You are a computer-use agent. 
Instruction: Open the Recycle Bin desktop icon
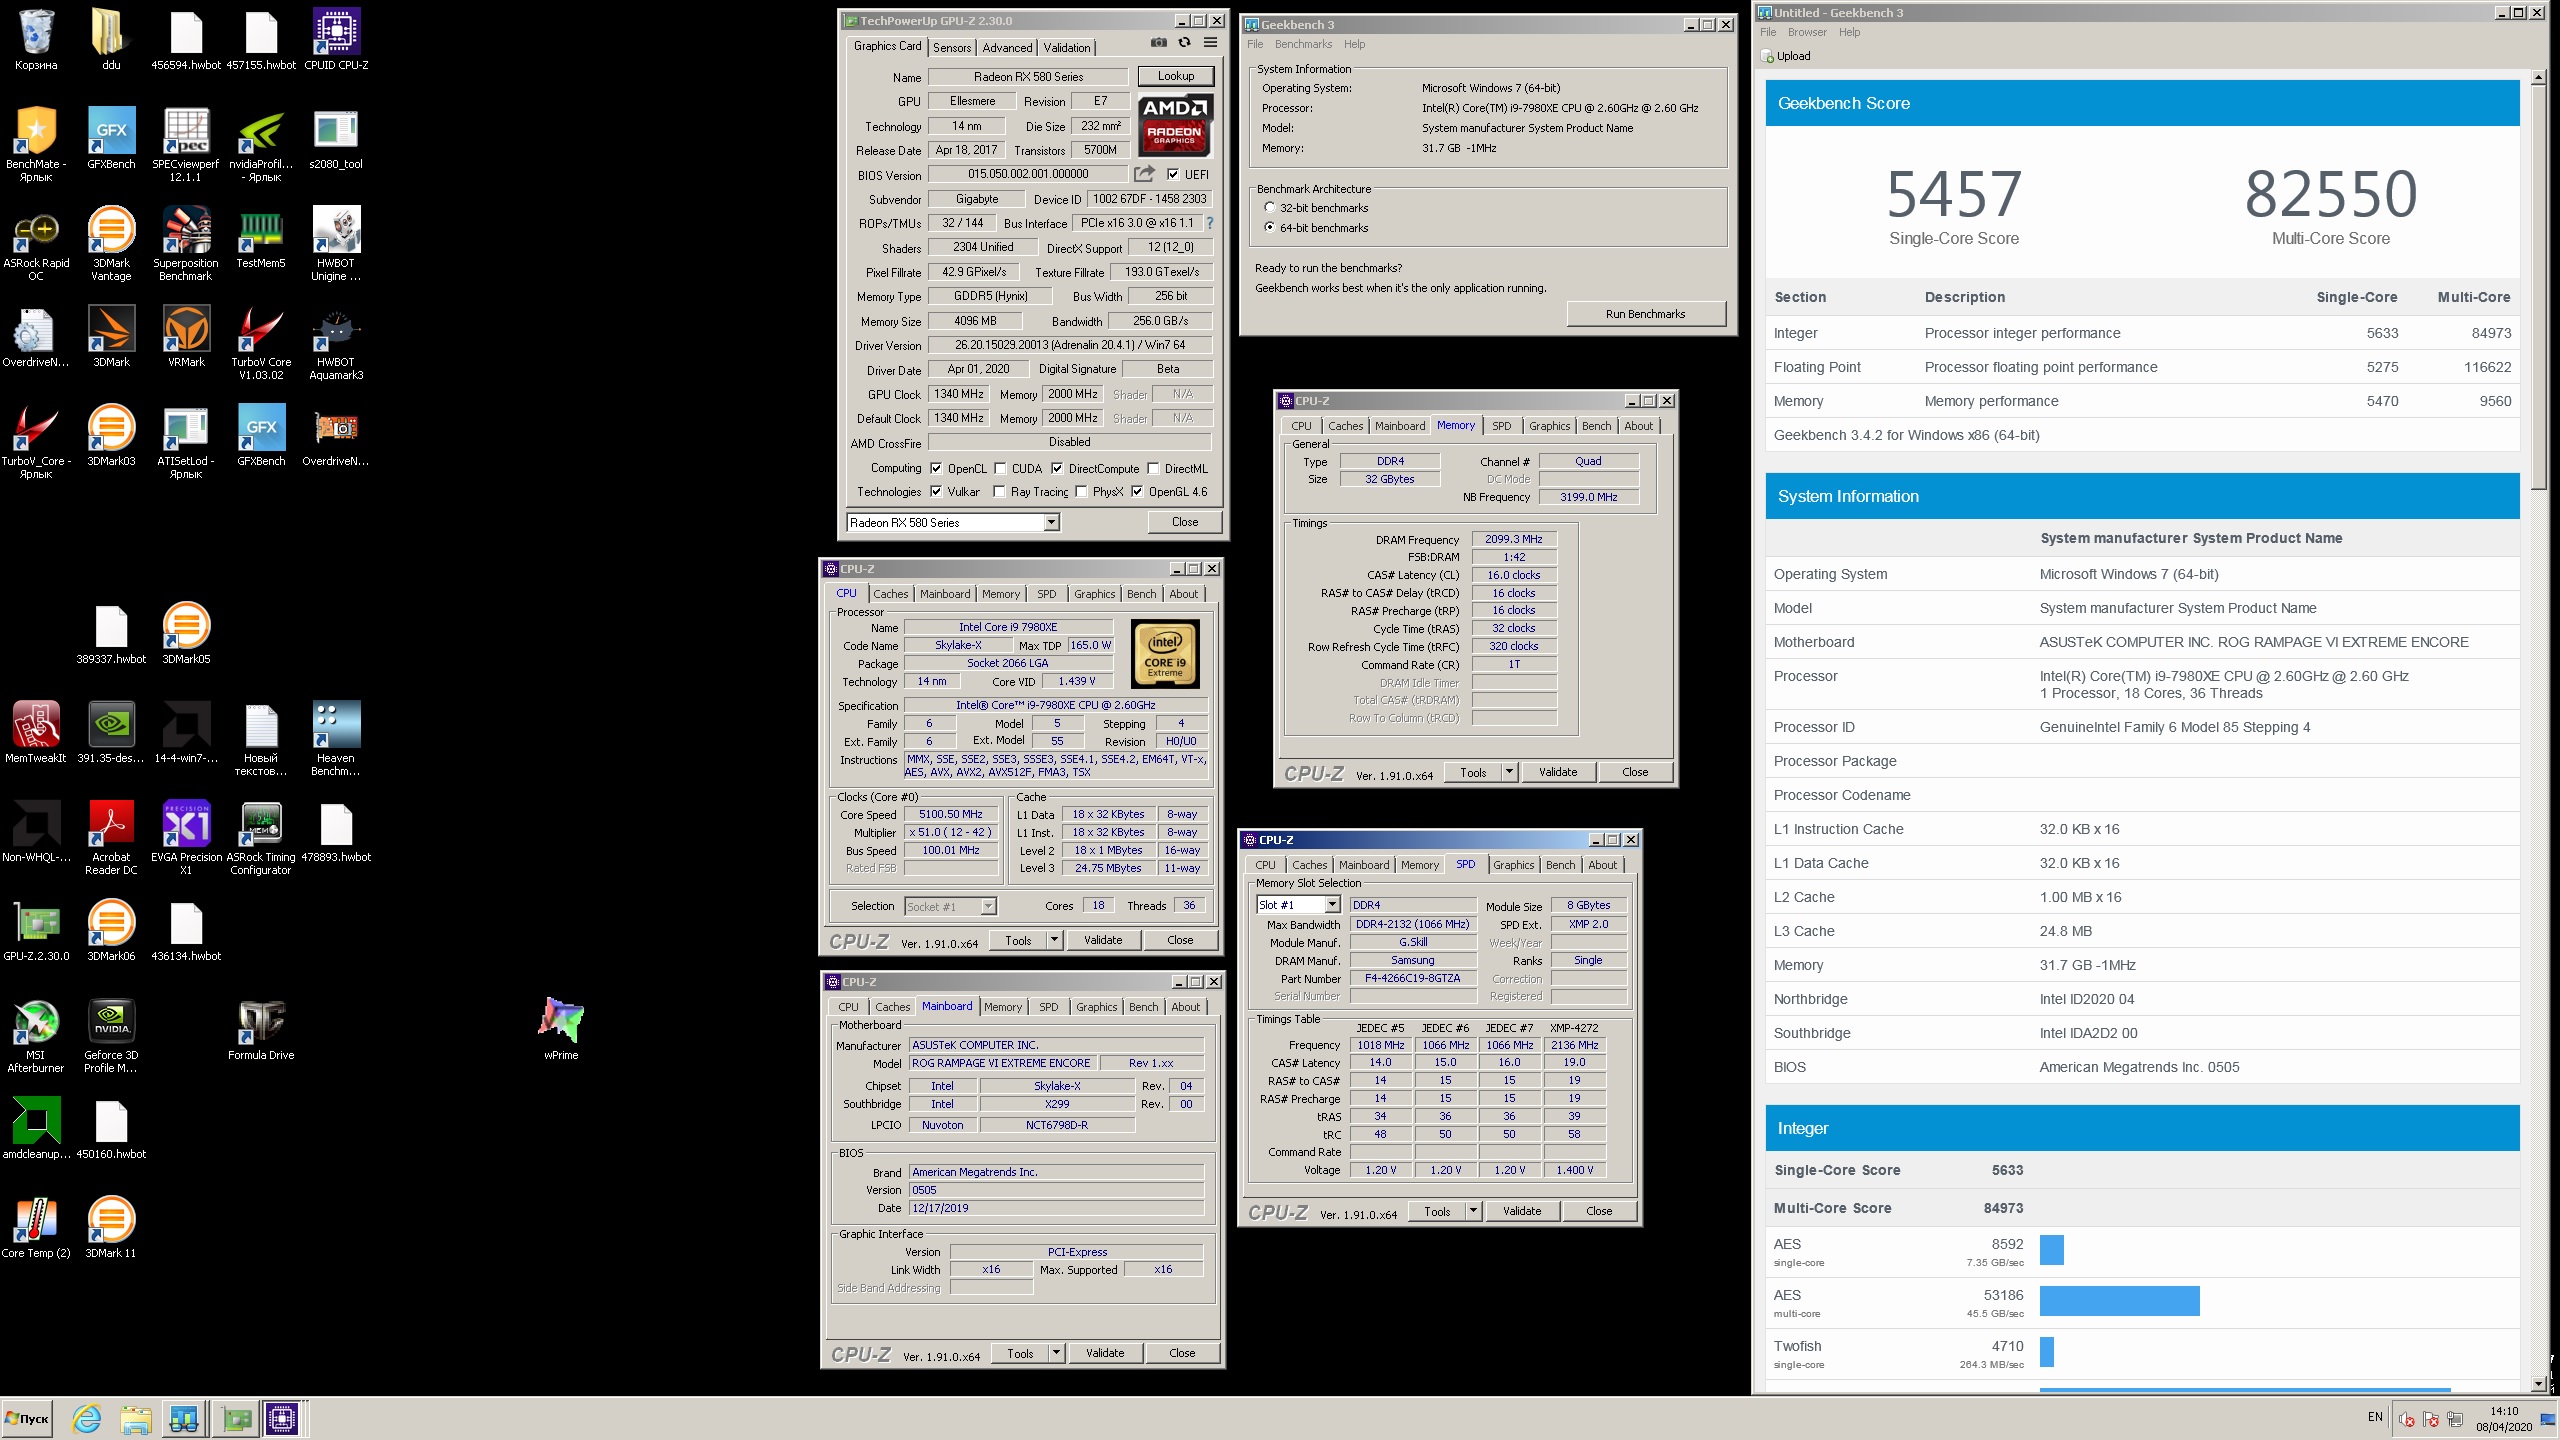tap(36, 40)
